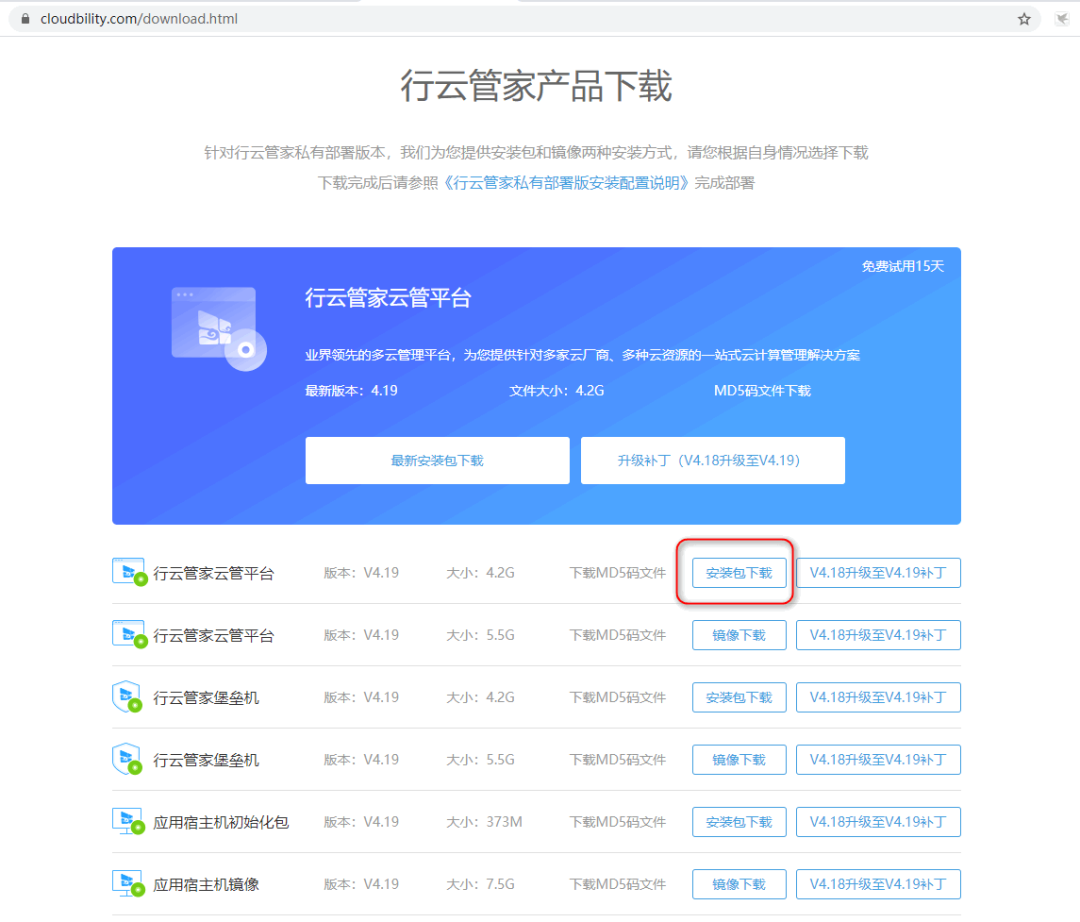1080x922 pixels.
Task: Click the 应用宿主机镜像 row name
Action: (206, 885)
